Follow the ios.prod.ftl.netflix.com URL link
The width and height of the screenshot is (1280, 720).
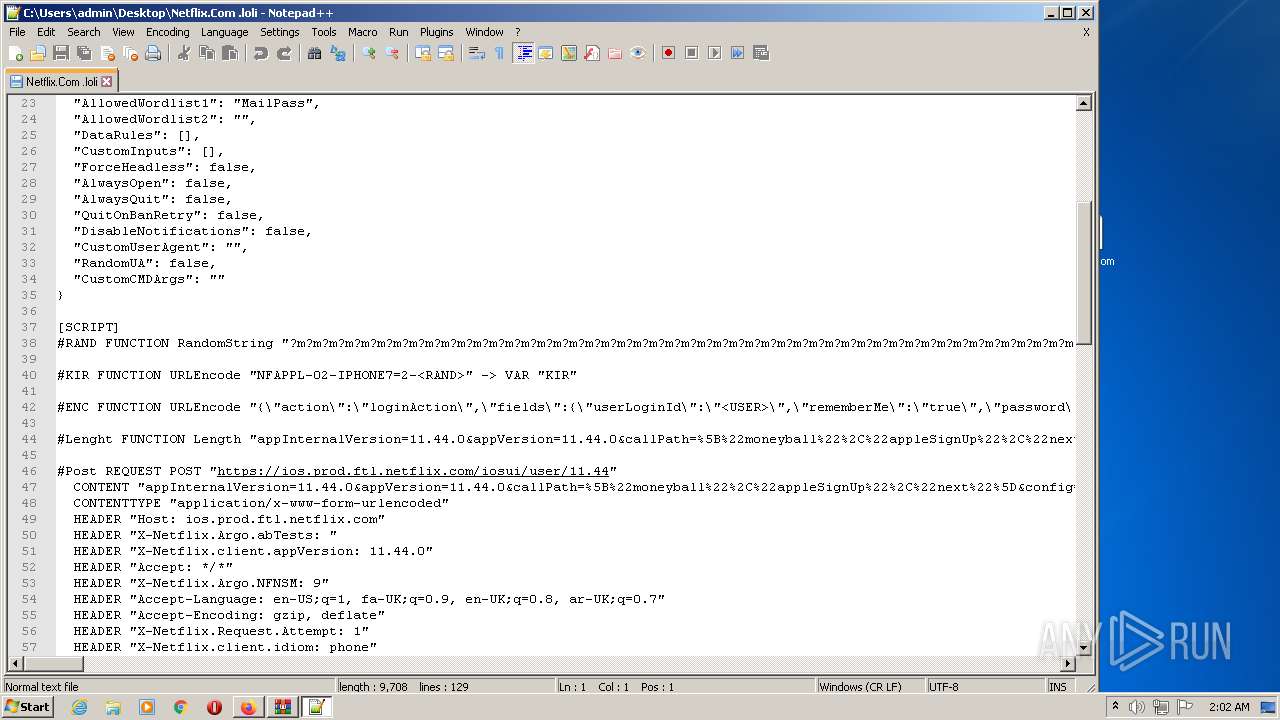point(413,471)
